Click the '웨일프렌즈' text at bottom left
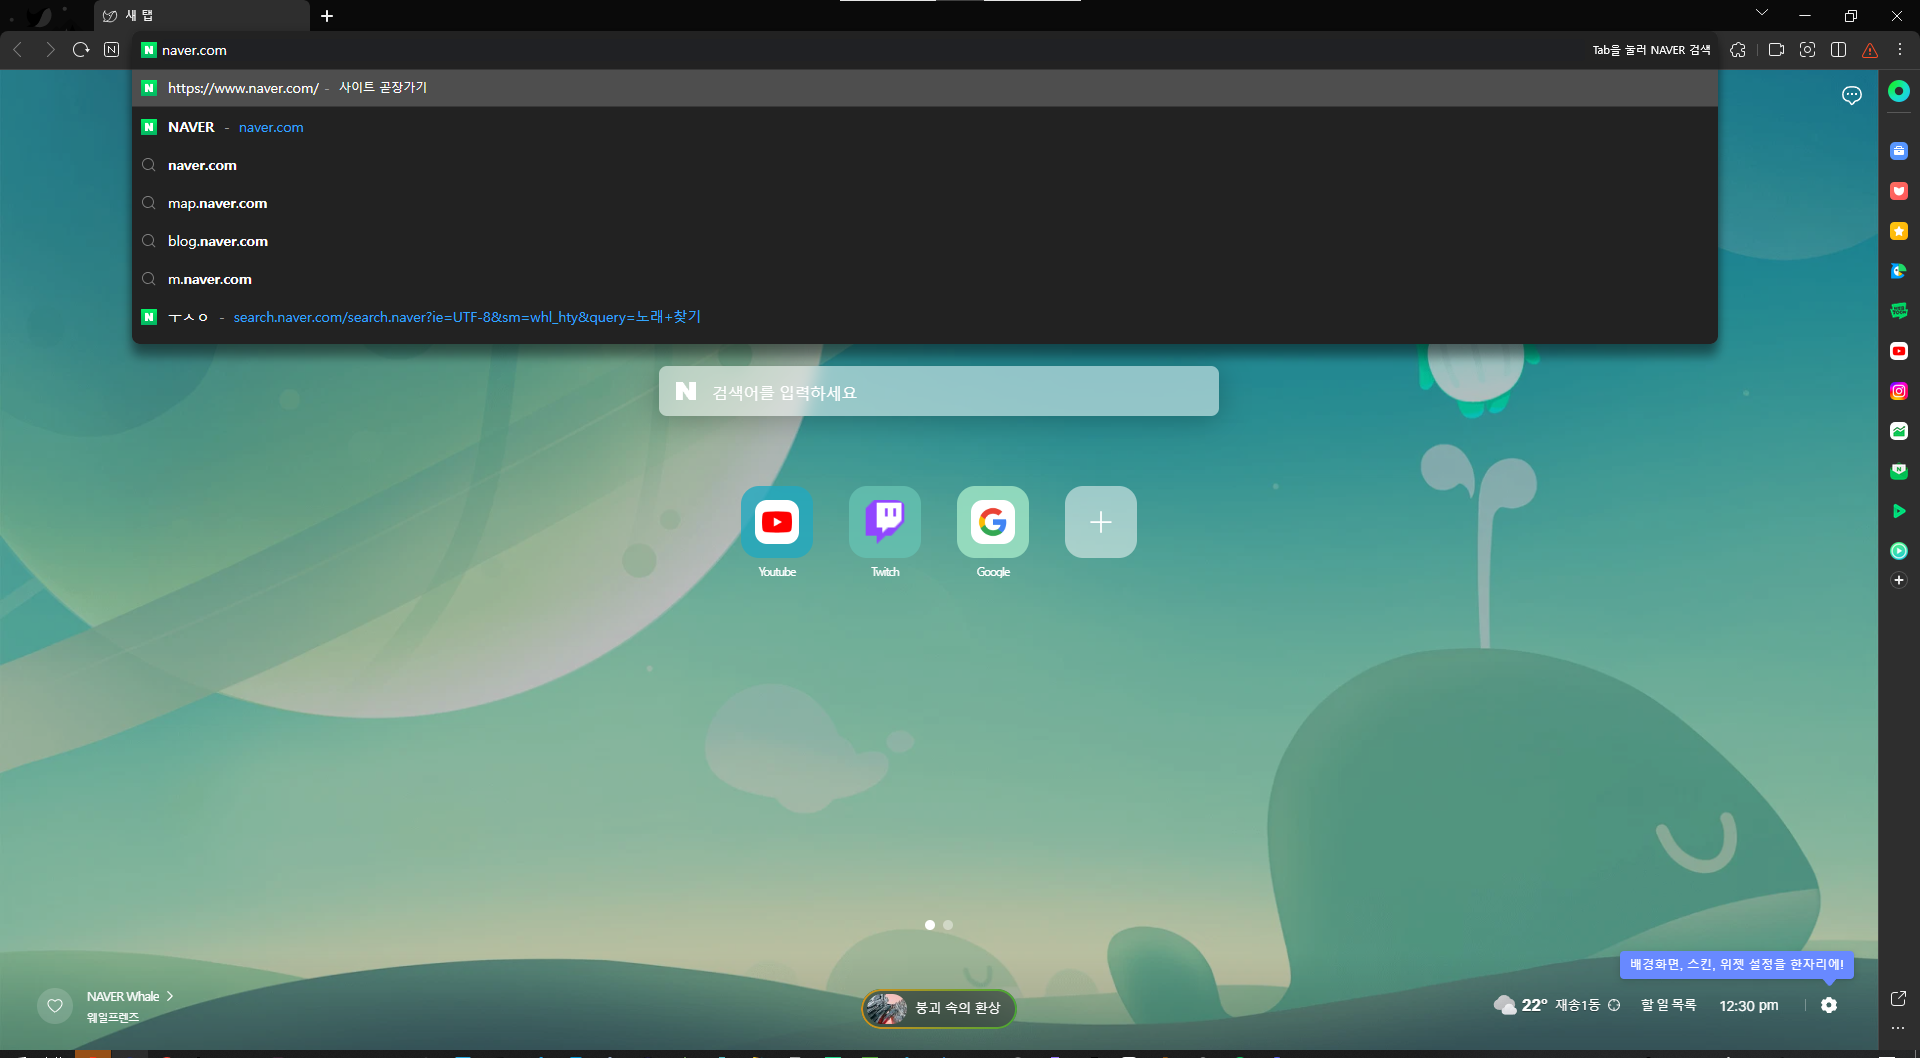The image size is (1920, 1058). [x=113, y=1017]
